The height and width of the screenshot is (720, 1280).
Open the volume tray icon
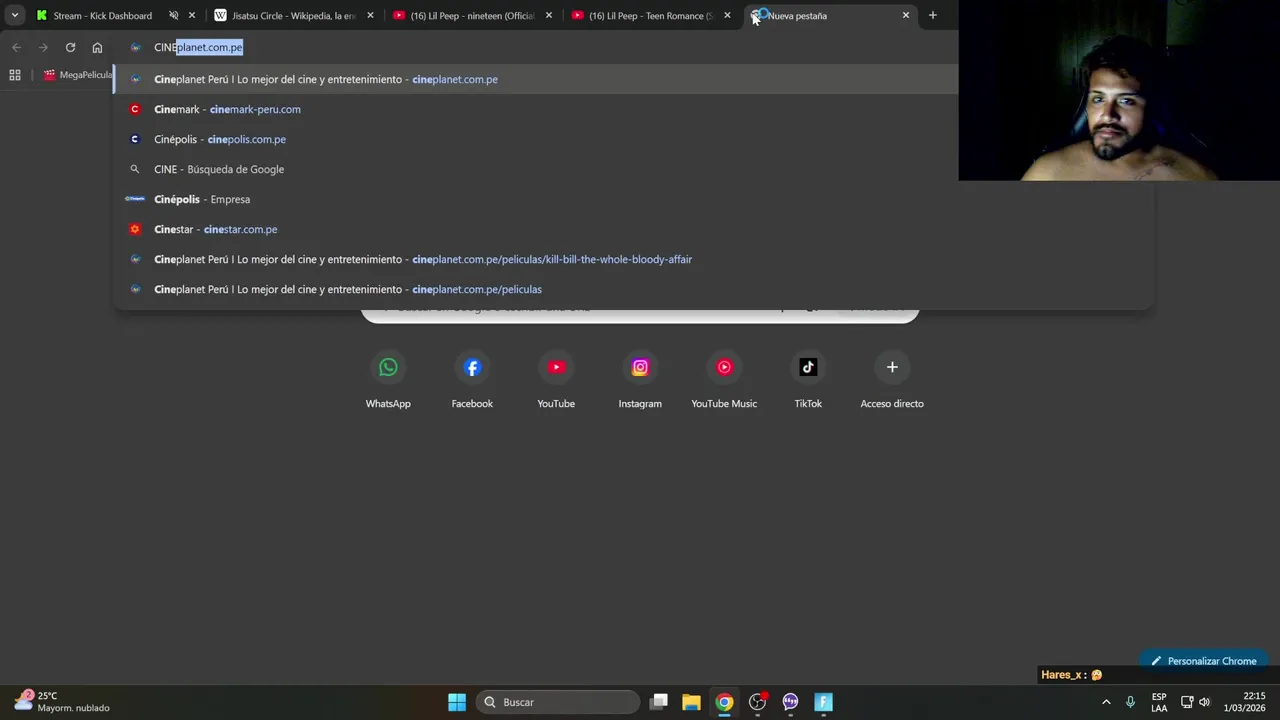click(x=1204, y=702)
